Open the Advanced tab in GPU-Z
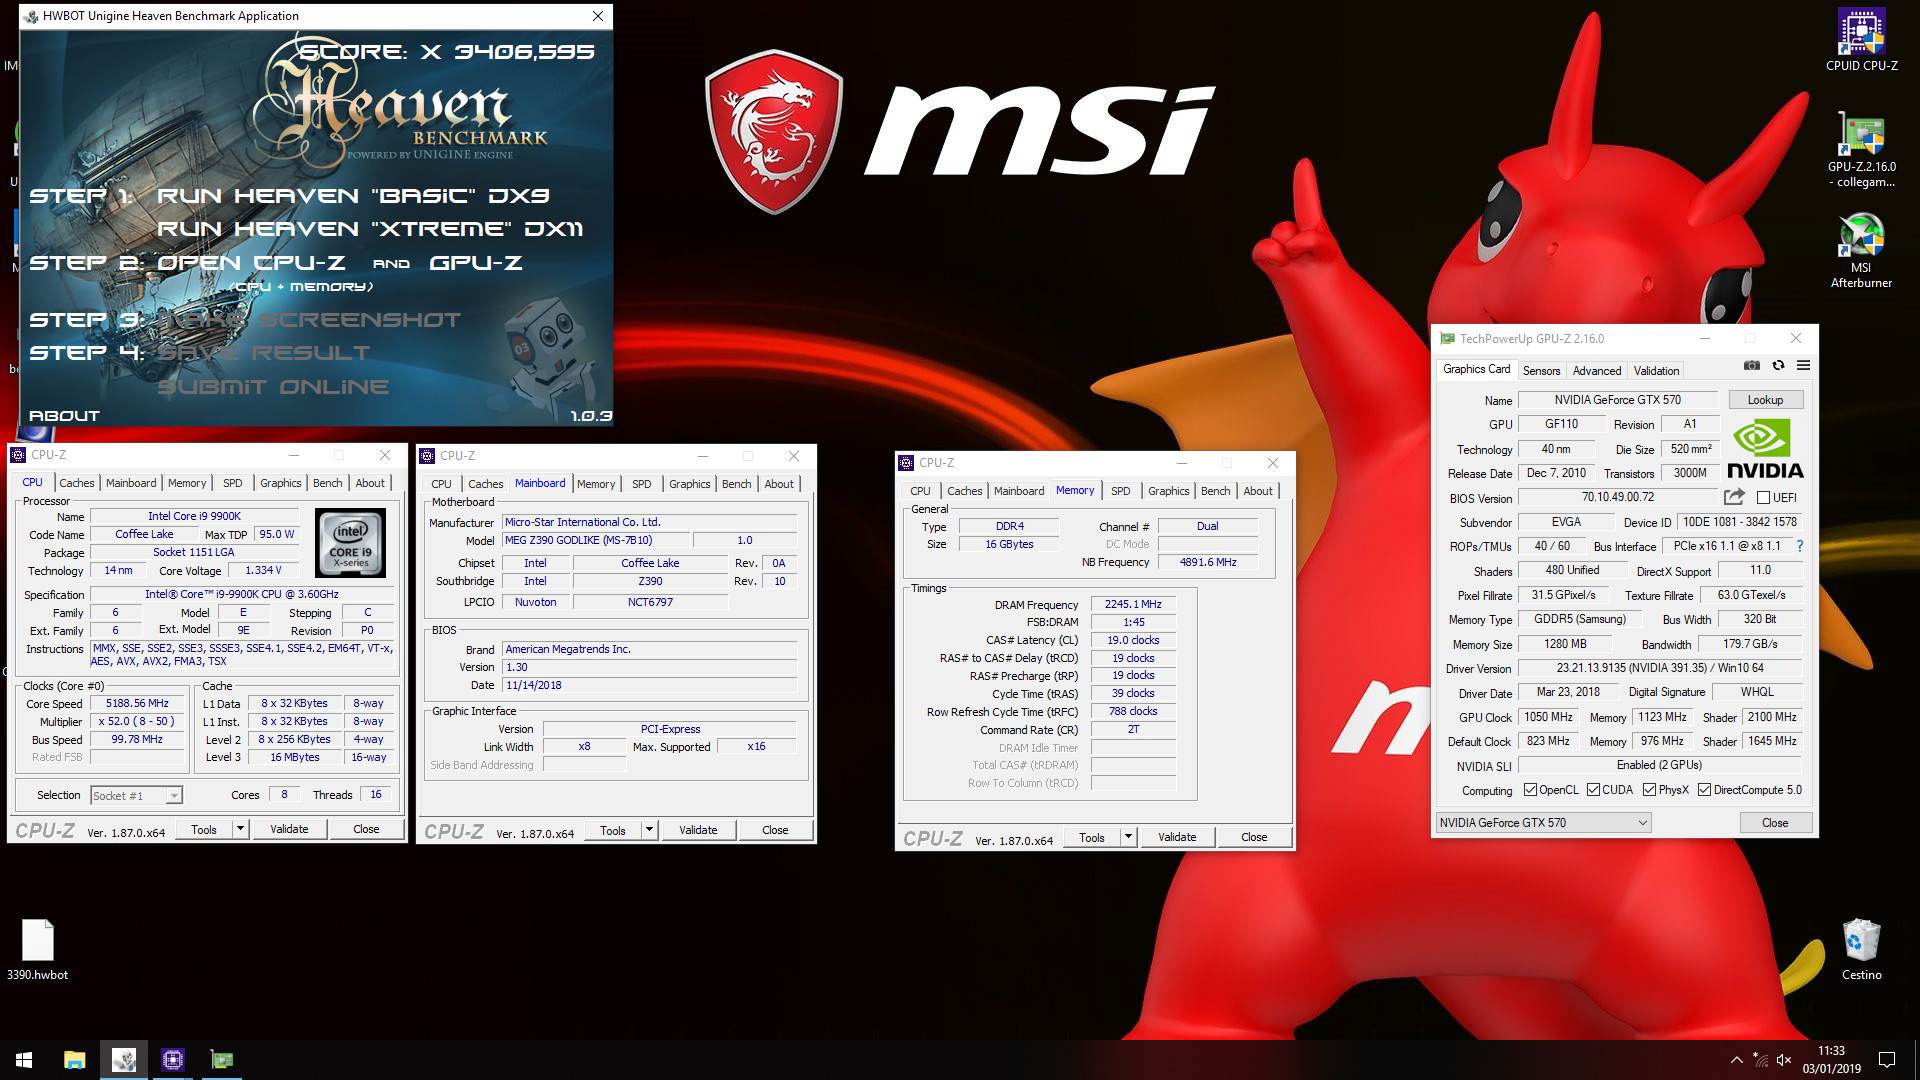The height and width of the screenshot is (1080, 1920). tap(1597, 371)
